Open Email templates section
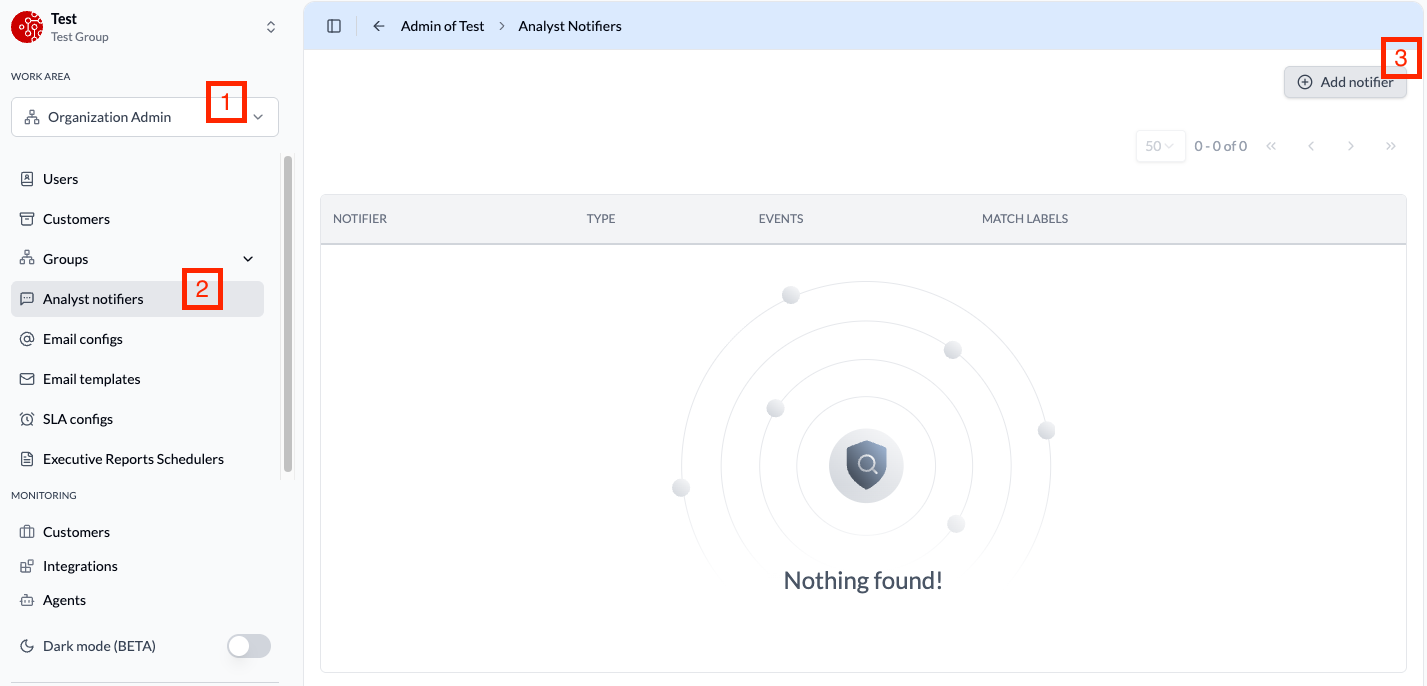Viewport: 1427px width, 686px height. [91, 378]
